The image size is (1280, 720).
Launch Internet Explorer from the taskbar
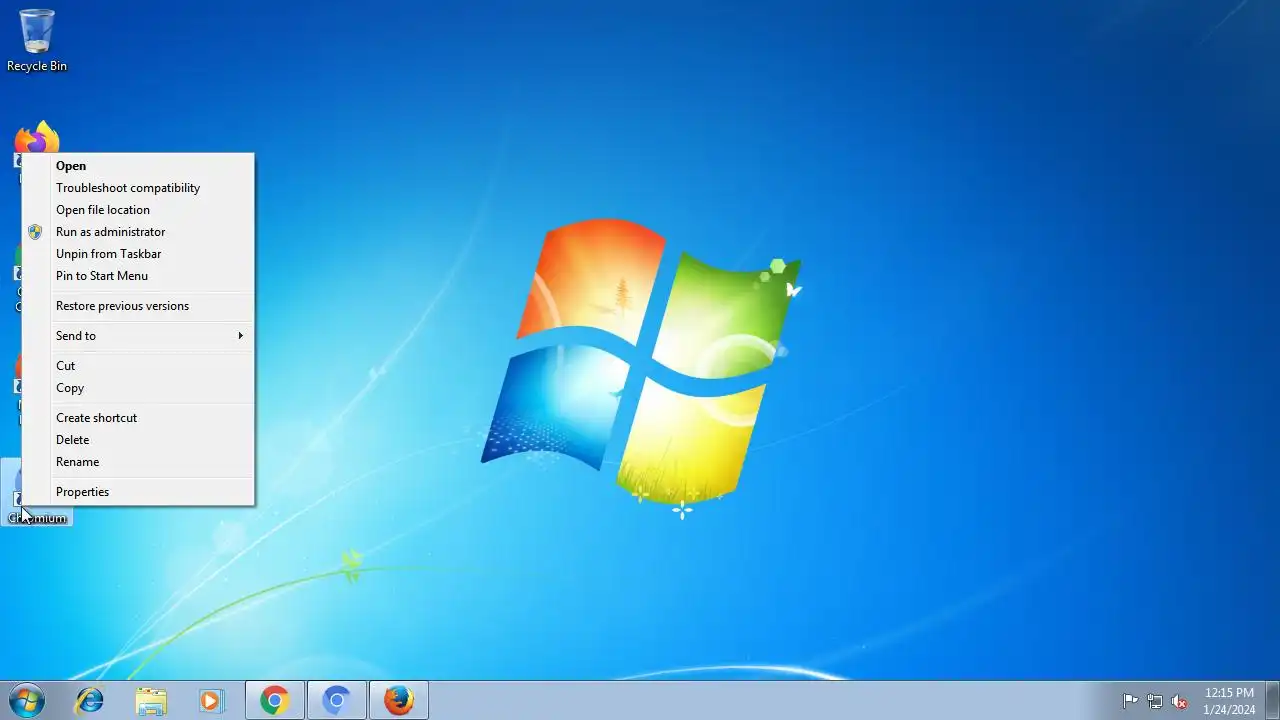(x=90, y=701)
